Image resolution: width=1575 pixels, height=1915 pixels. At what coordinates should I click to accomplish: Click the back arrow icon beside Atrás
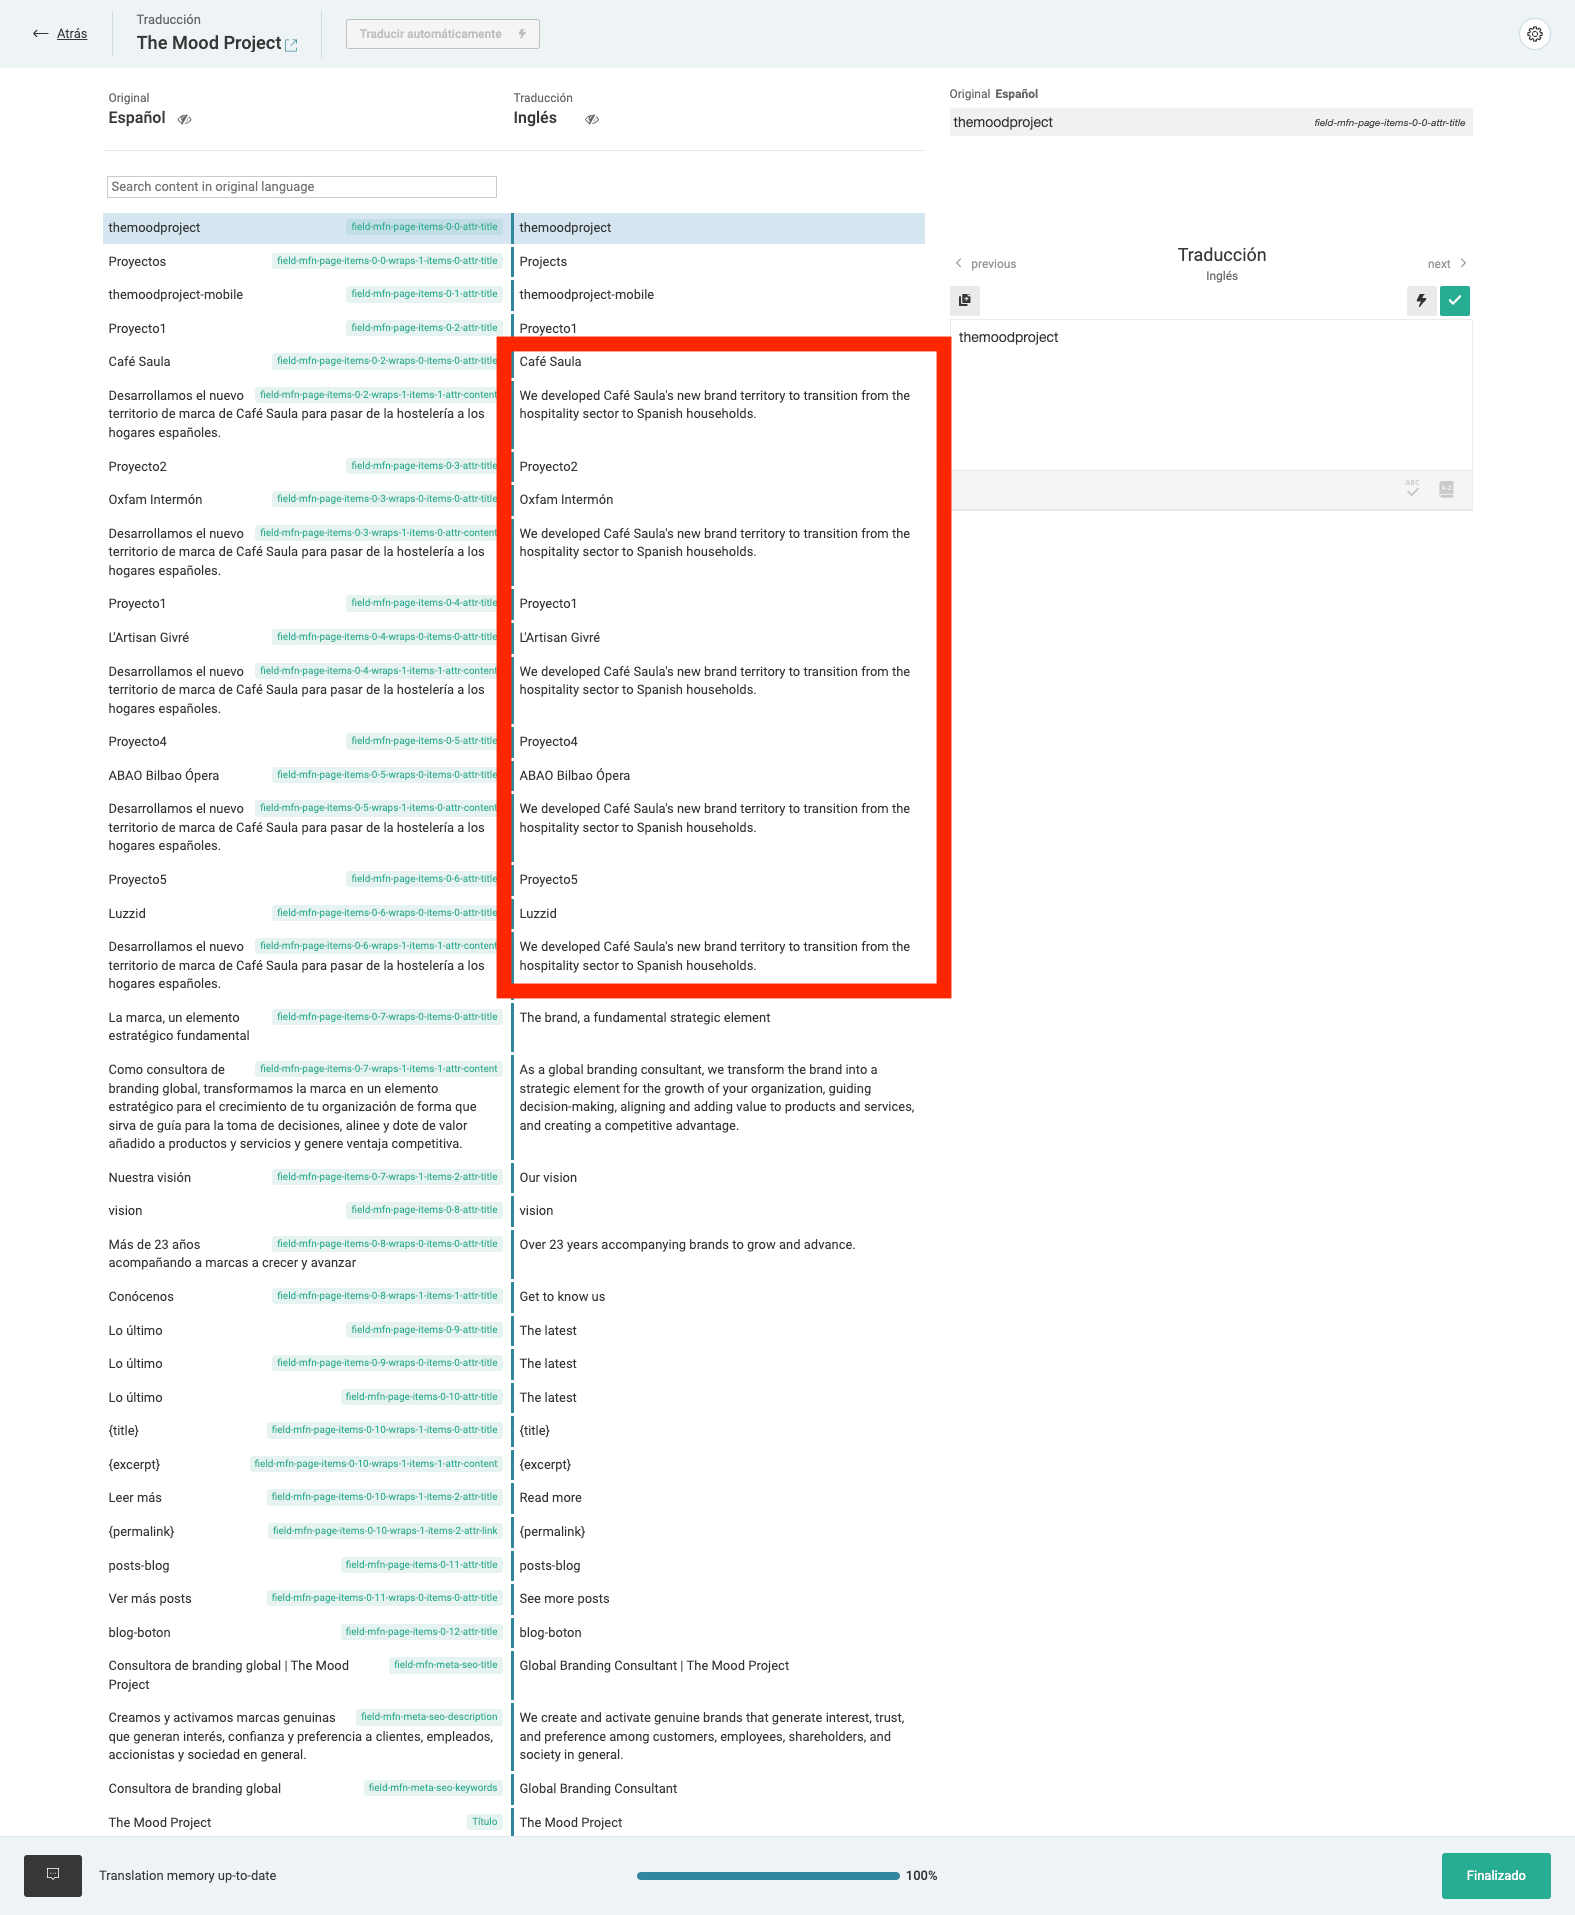point(41,34)
